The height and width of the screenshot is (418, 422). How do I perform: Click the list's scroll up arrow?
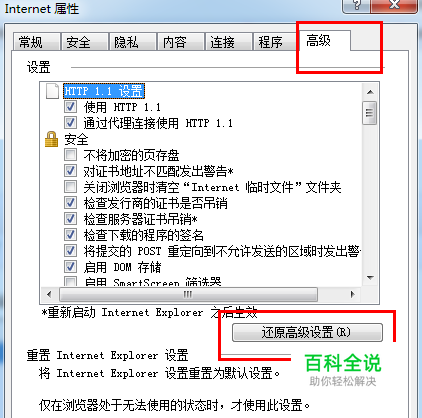(370, 92)
